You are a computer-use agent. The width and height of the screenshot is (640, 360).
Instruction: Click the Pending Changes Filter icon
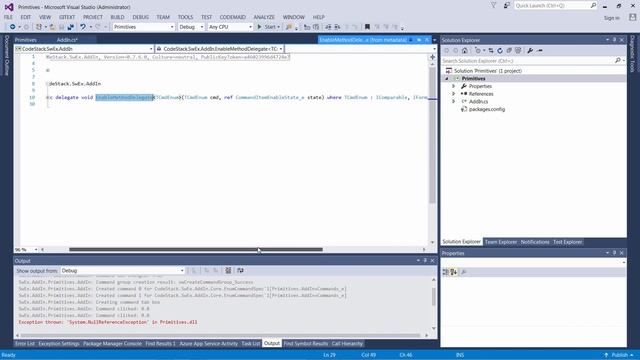(x=478, y=51)
